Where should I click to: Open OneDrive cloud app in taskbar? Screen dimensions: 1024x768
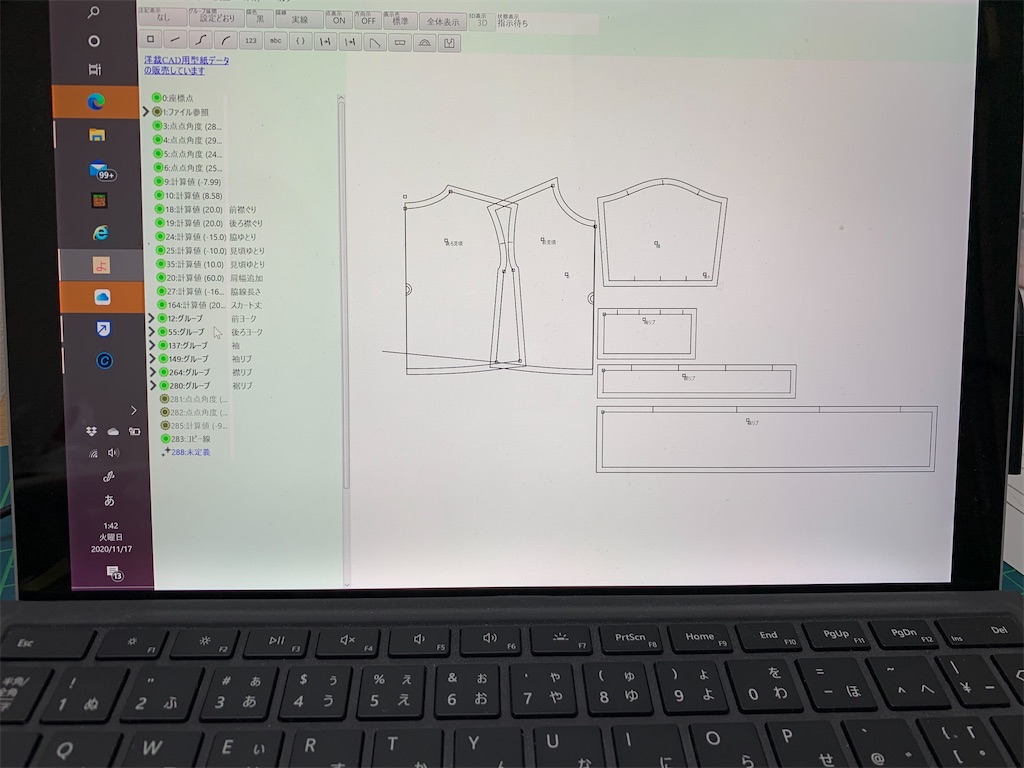(102, 297)
